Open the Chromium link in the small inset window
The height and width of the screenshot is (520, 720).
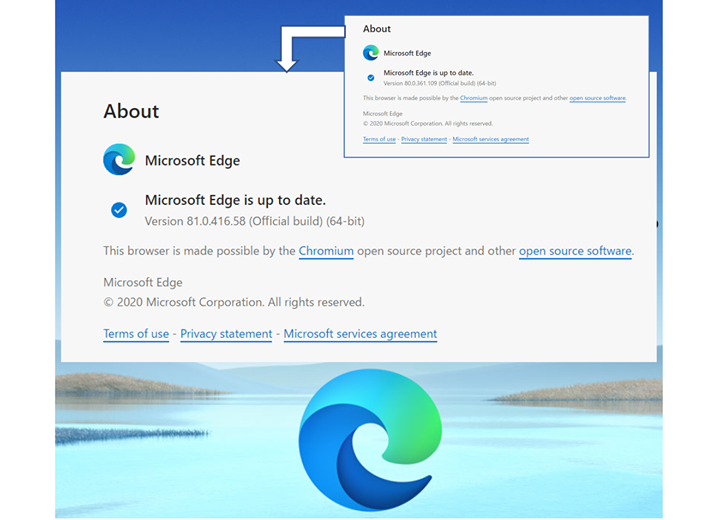point(473,98)
